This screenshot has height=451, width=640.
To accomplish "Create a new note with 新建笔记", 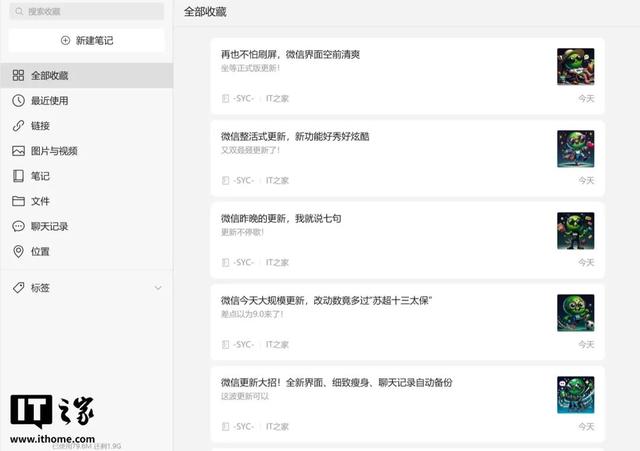I will (x=86, y=40).
